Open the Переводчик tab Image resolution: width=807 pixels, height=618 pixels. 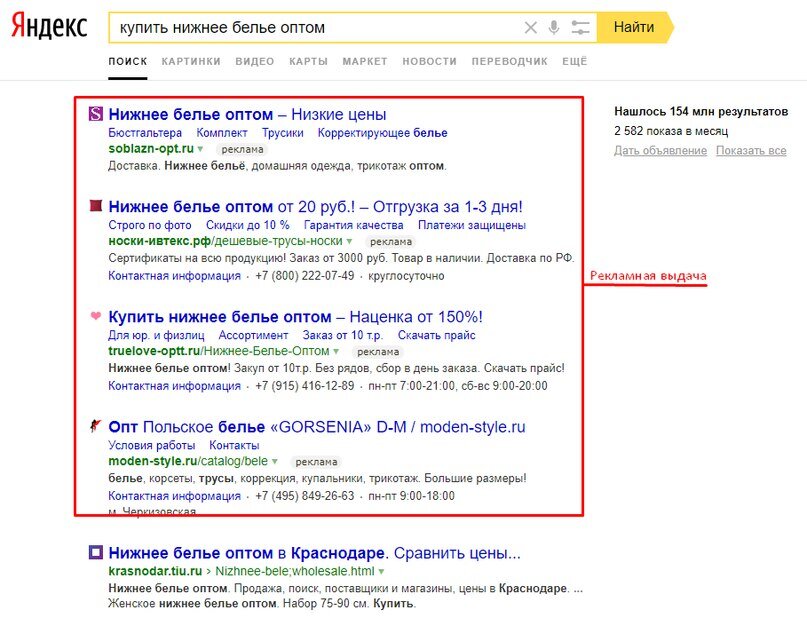510,61
